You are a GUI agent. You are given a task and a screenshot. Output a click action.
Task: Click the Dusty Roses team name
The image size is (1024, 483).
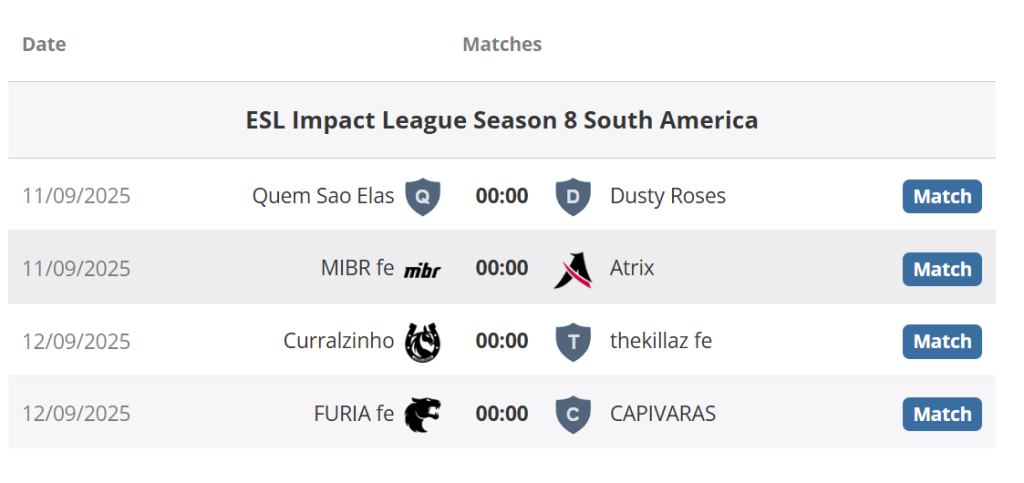(668, 196)
